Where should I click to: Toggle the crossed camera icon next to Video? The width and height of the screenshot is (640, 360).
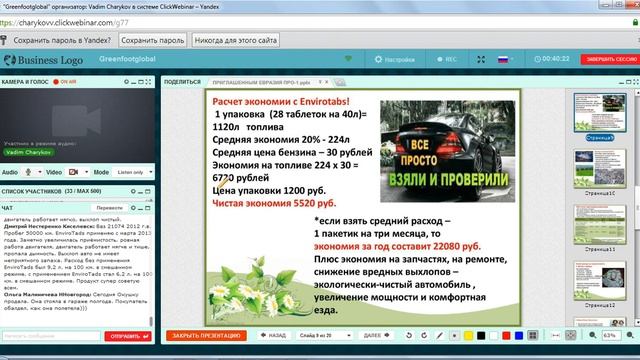[x=73, y=172]
